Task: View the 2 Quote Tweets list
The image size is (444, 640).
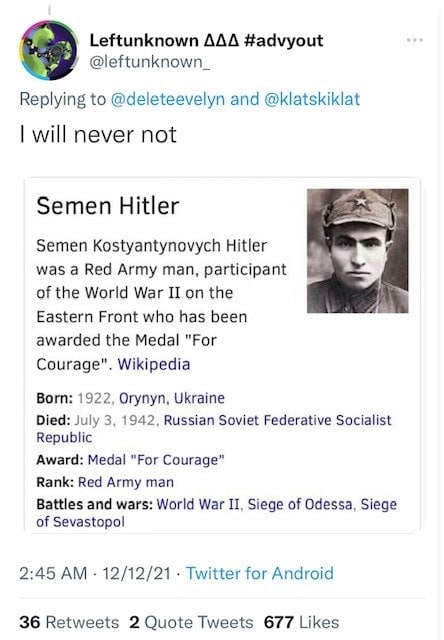Action: point(191,622)
